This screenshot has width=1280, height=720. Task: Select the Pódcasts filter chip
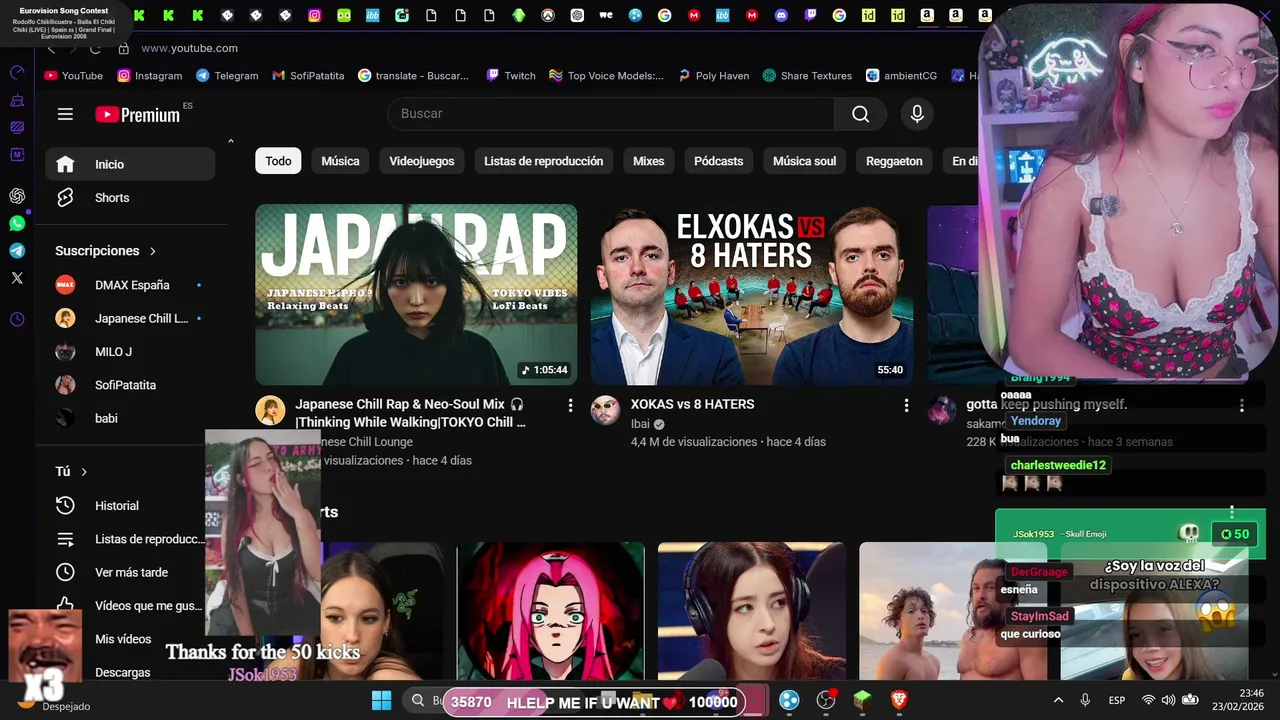(719, 161)
